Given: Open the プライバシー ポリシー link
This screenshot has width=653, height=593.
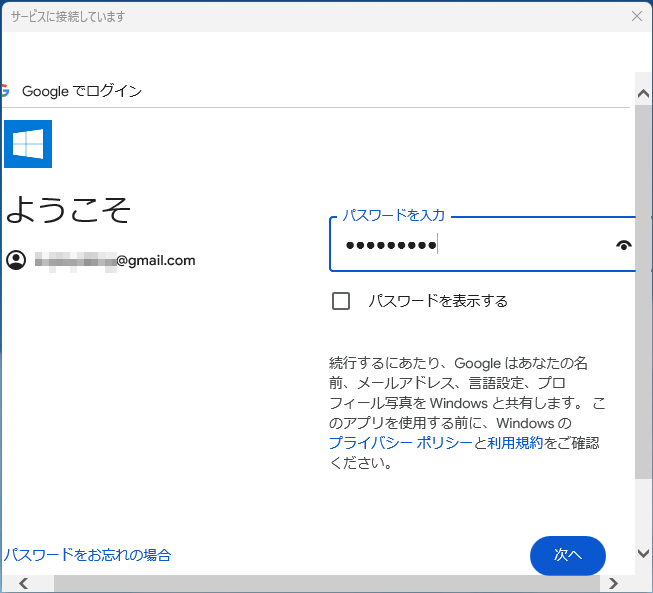Looking at the screenshot, I should click(x=401, y=443).
